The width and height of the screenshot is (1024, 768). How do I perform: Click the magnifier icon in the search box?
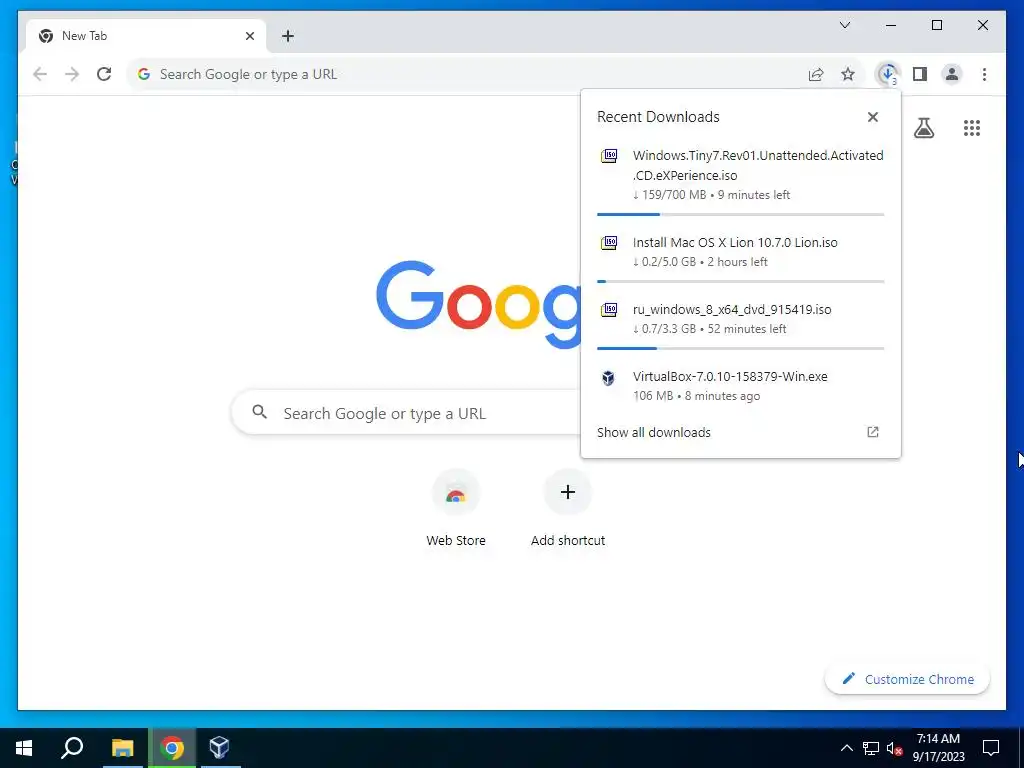coord(259,412)
